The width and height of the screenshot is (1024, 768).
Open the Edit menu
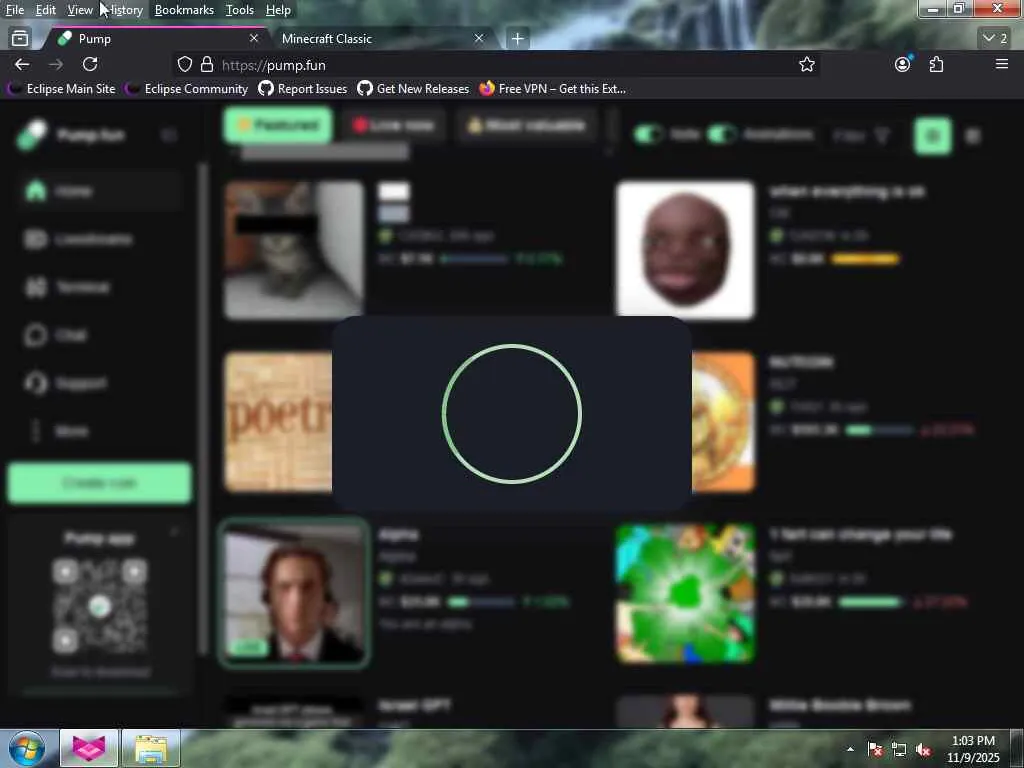45,10
